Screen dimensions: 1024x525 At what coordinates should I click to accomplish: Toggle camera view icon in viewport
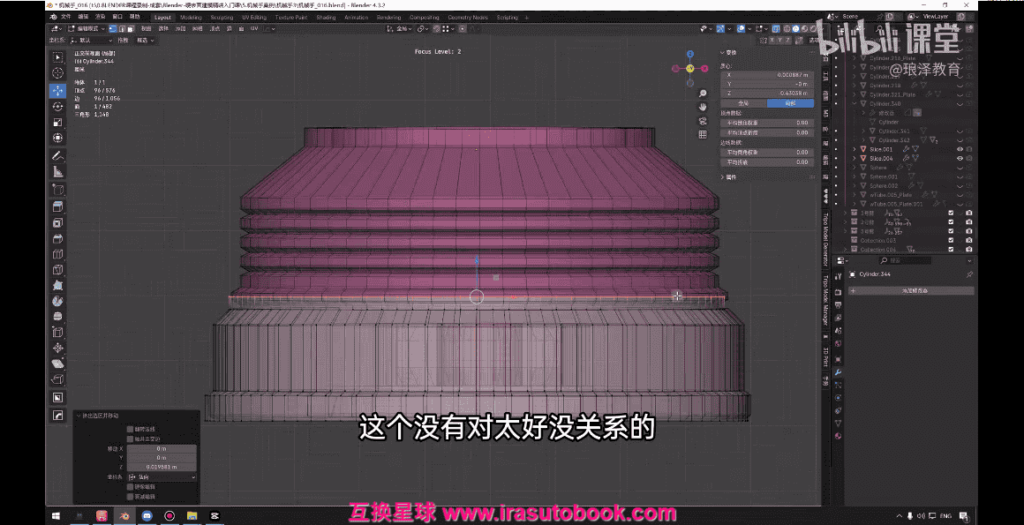[703, 120]
